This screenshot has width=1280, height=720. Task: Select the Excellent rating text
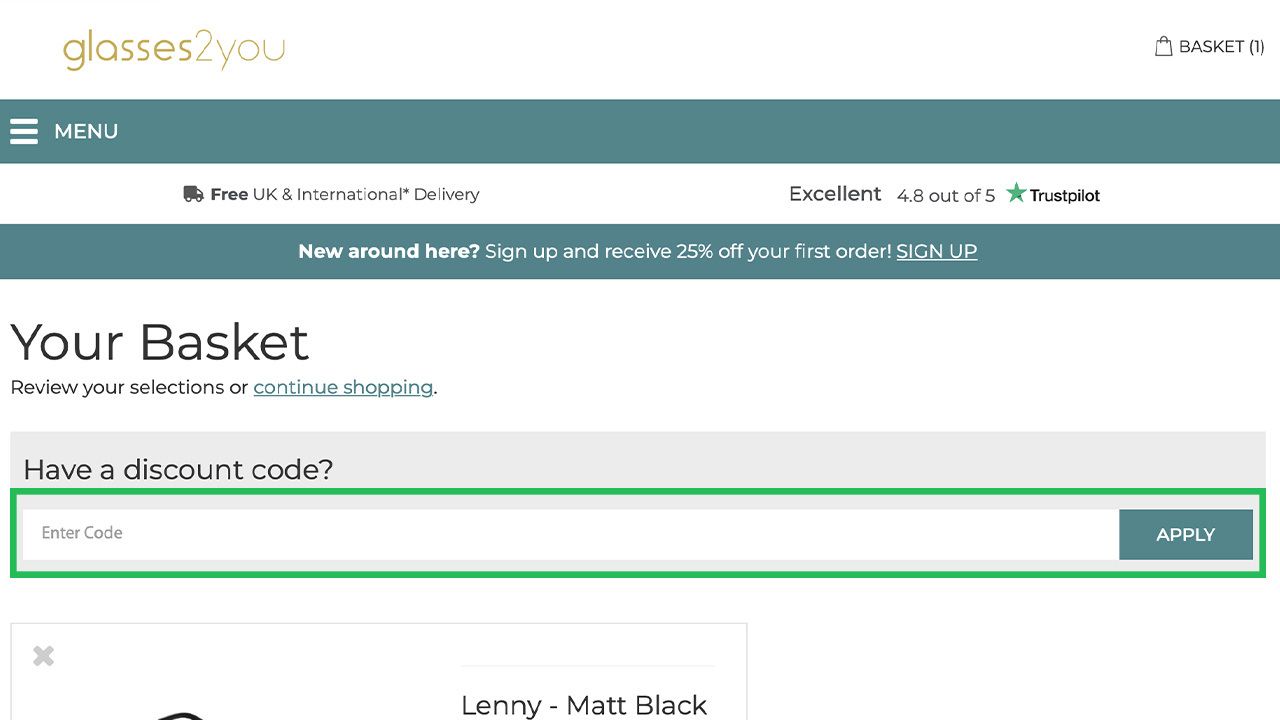835,194
